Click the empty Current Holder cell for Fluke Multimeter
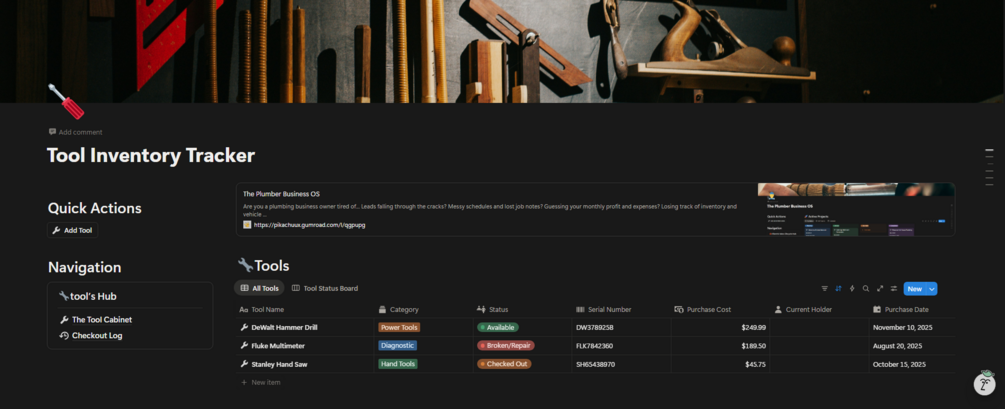This screenshot has height=409, width=1005. [x=819, y=346]
